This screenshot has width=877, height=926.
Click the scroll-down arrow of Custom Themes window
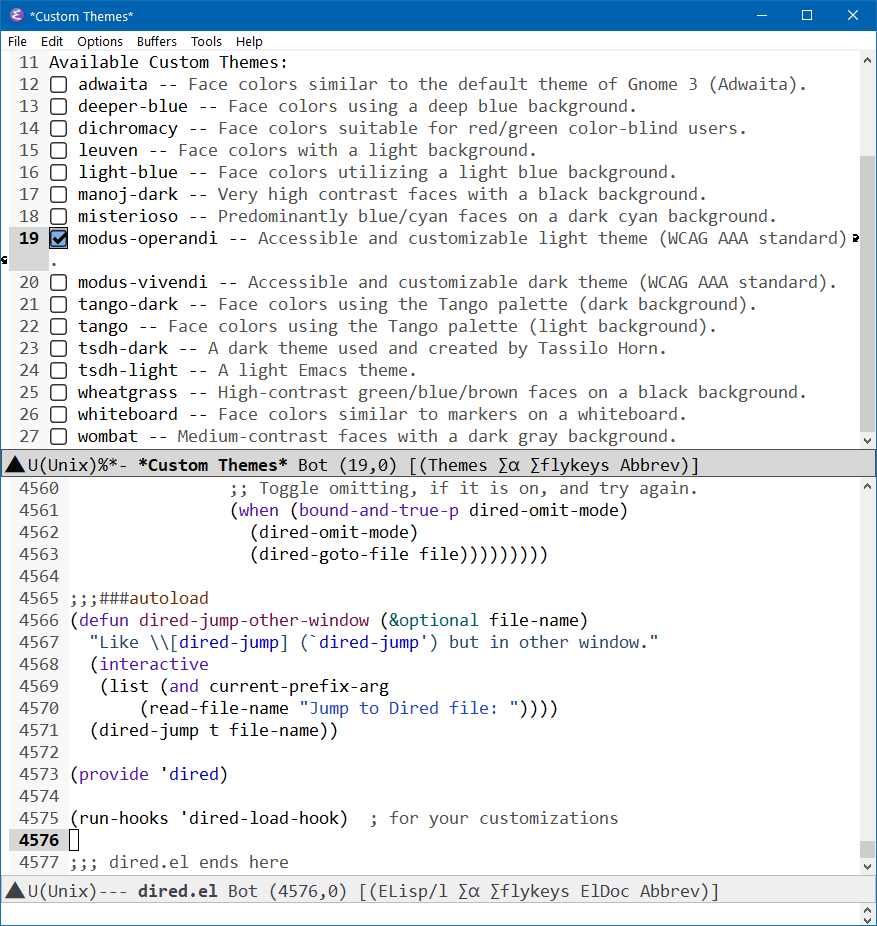point(867,441)
